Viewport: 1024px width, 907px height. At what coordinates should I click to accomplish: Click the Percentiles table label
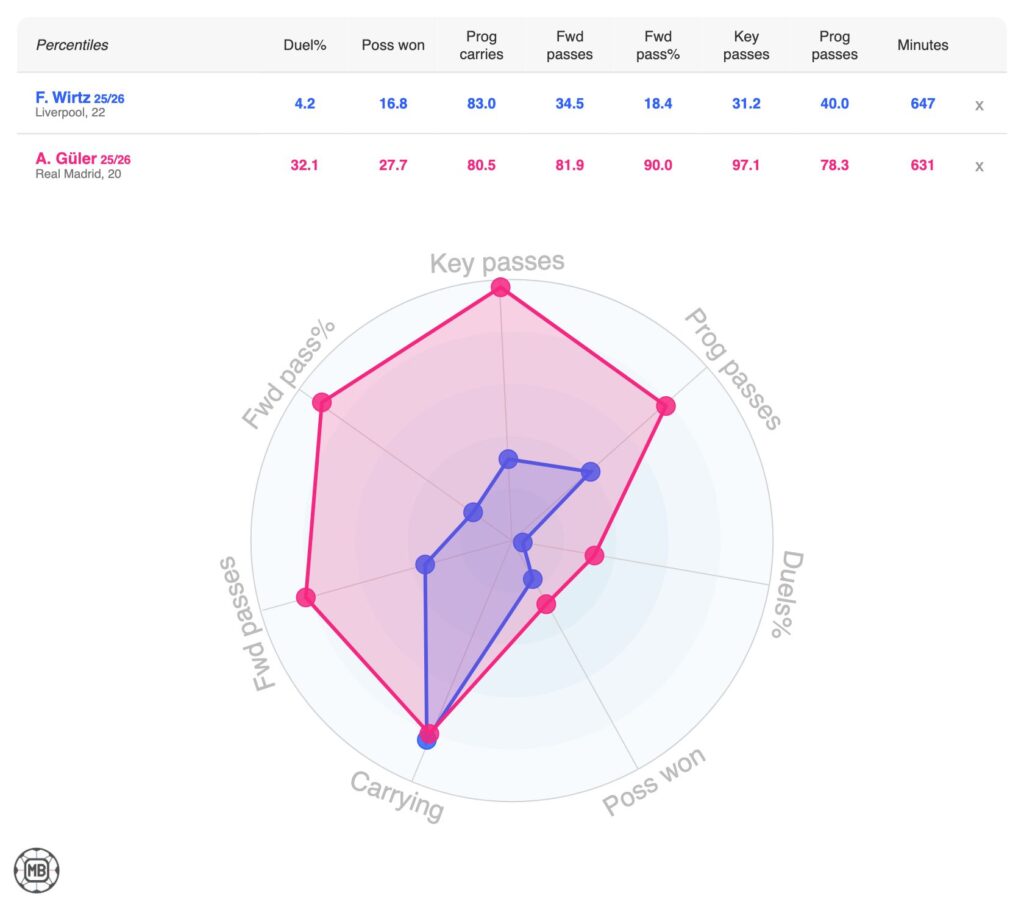[72, 45]
